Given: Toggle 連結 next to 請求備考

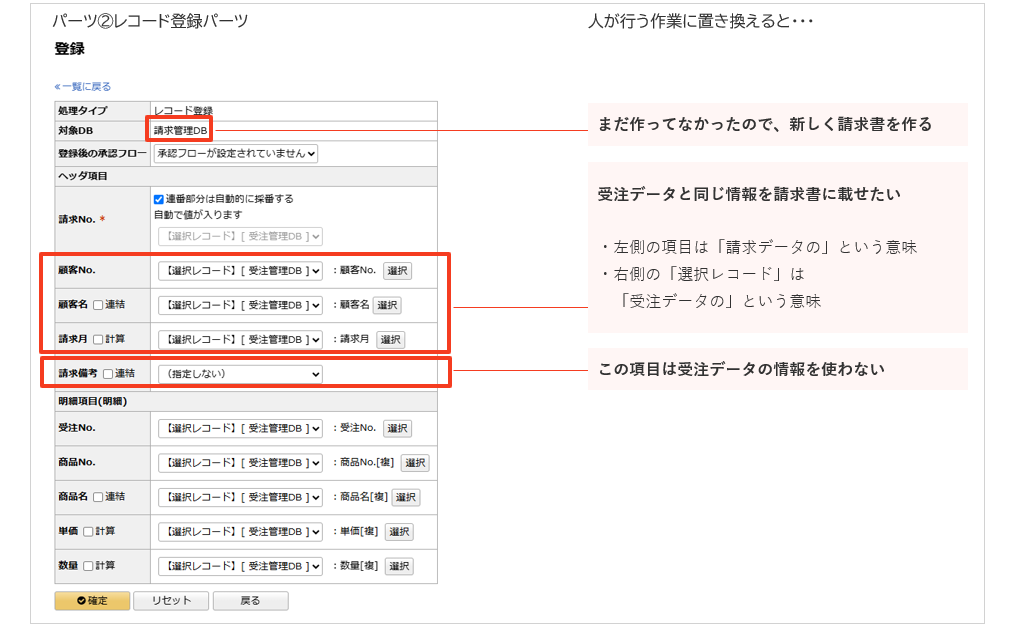Looking at the screenshot, I should 107,372.
